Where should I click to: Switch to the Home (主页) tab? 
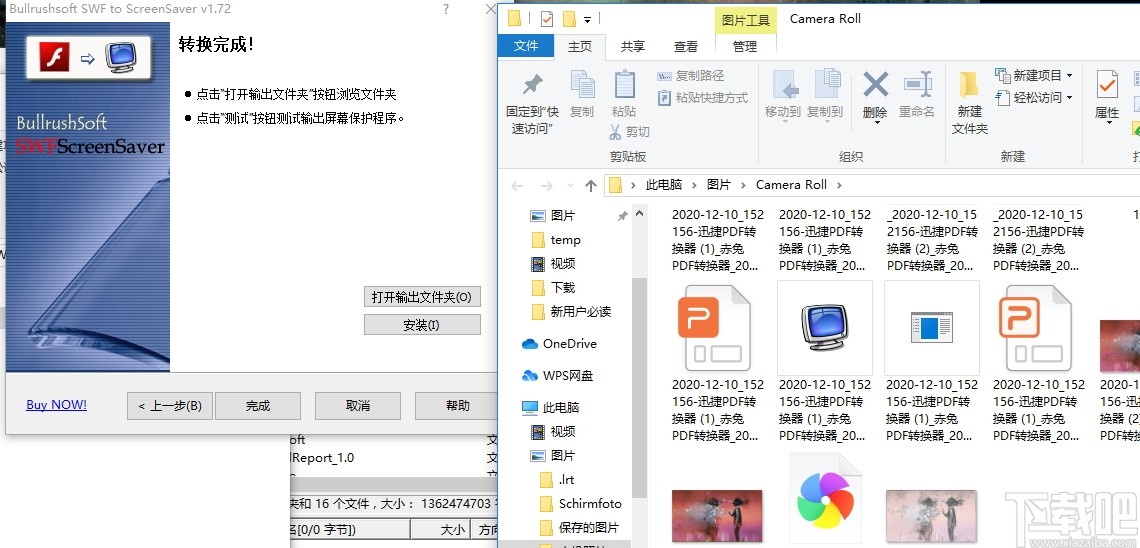click(579, 46)
